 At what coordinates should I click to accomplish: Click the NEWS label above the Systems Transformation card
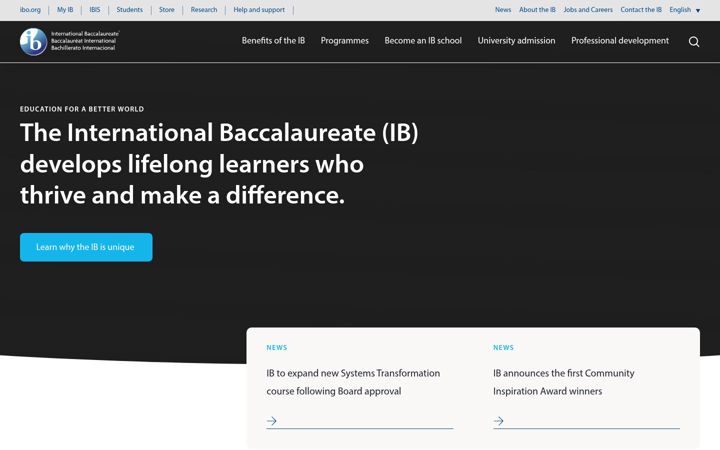[277, 348]
